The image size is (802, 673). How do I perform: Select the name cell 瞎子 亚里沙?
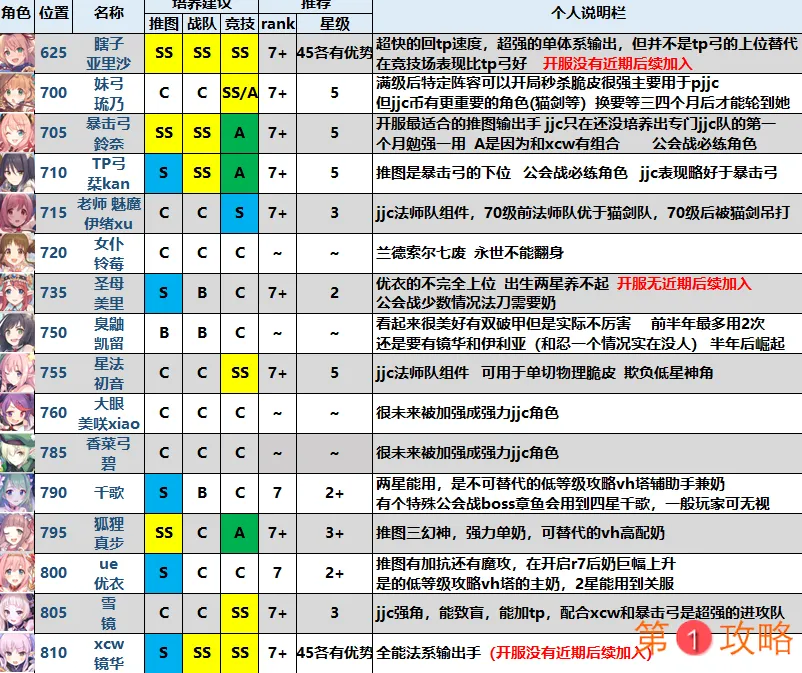(x=109, y=53)
